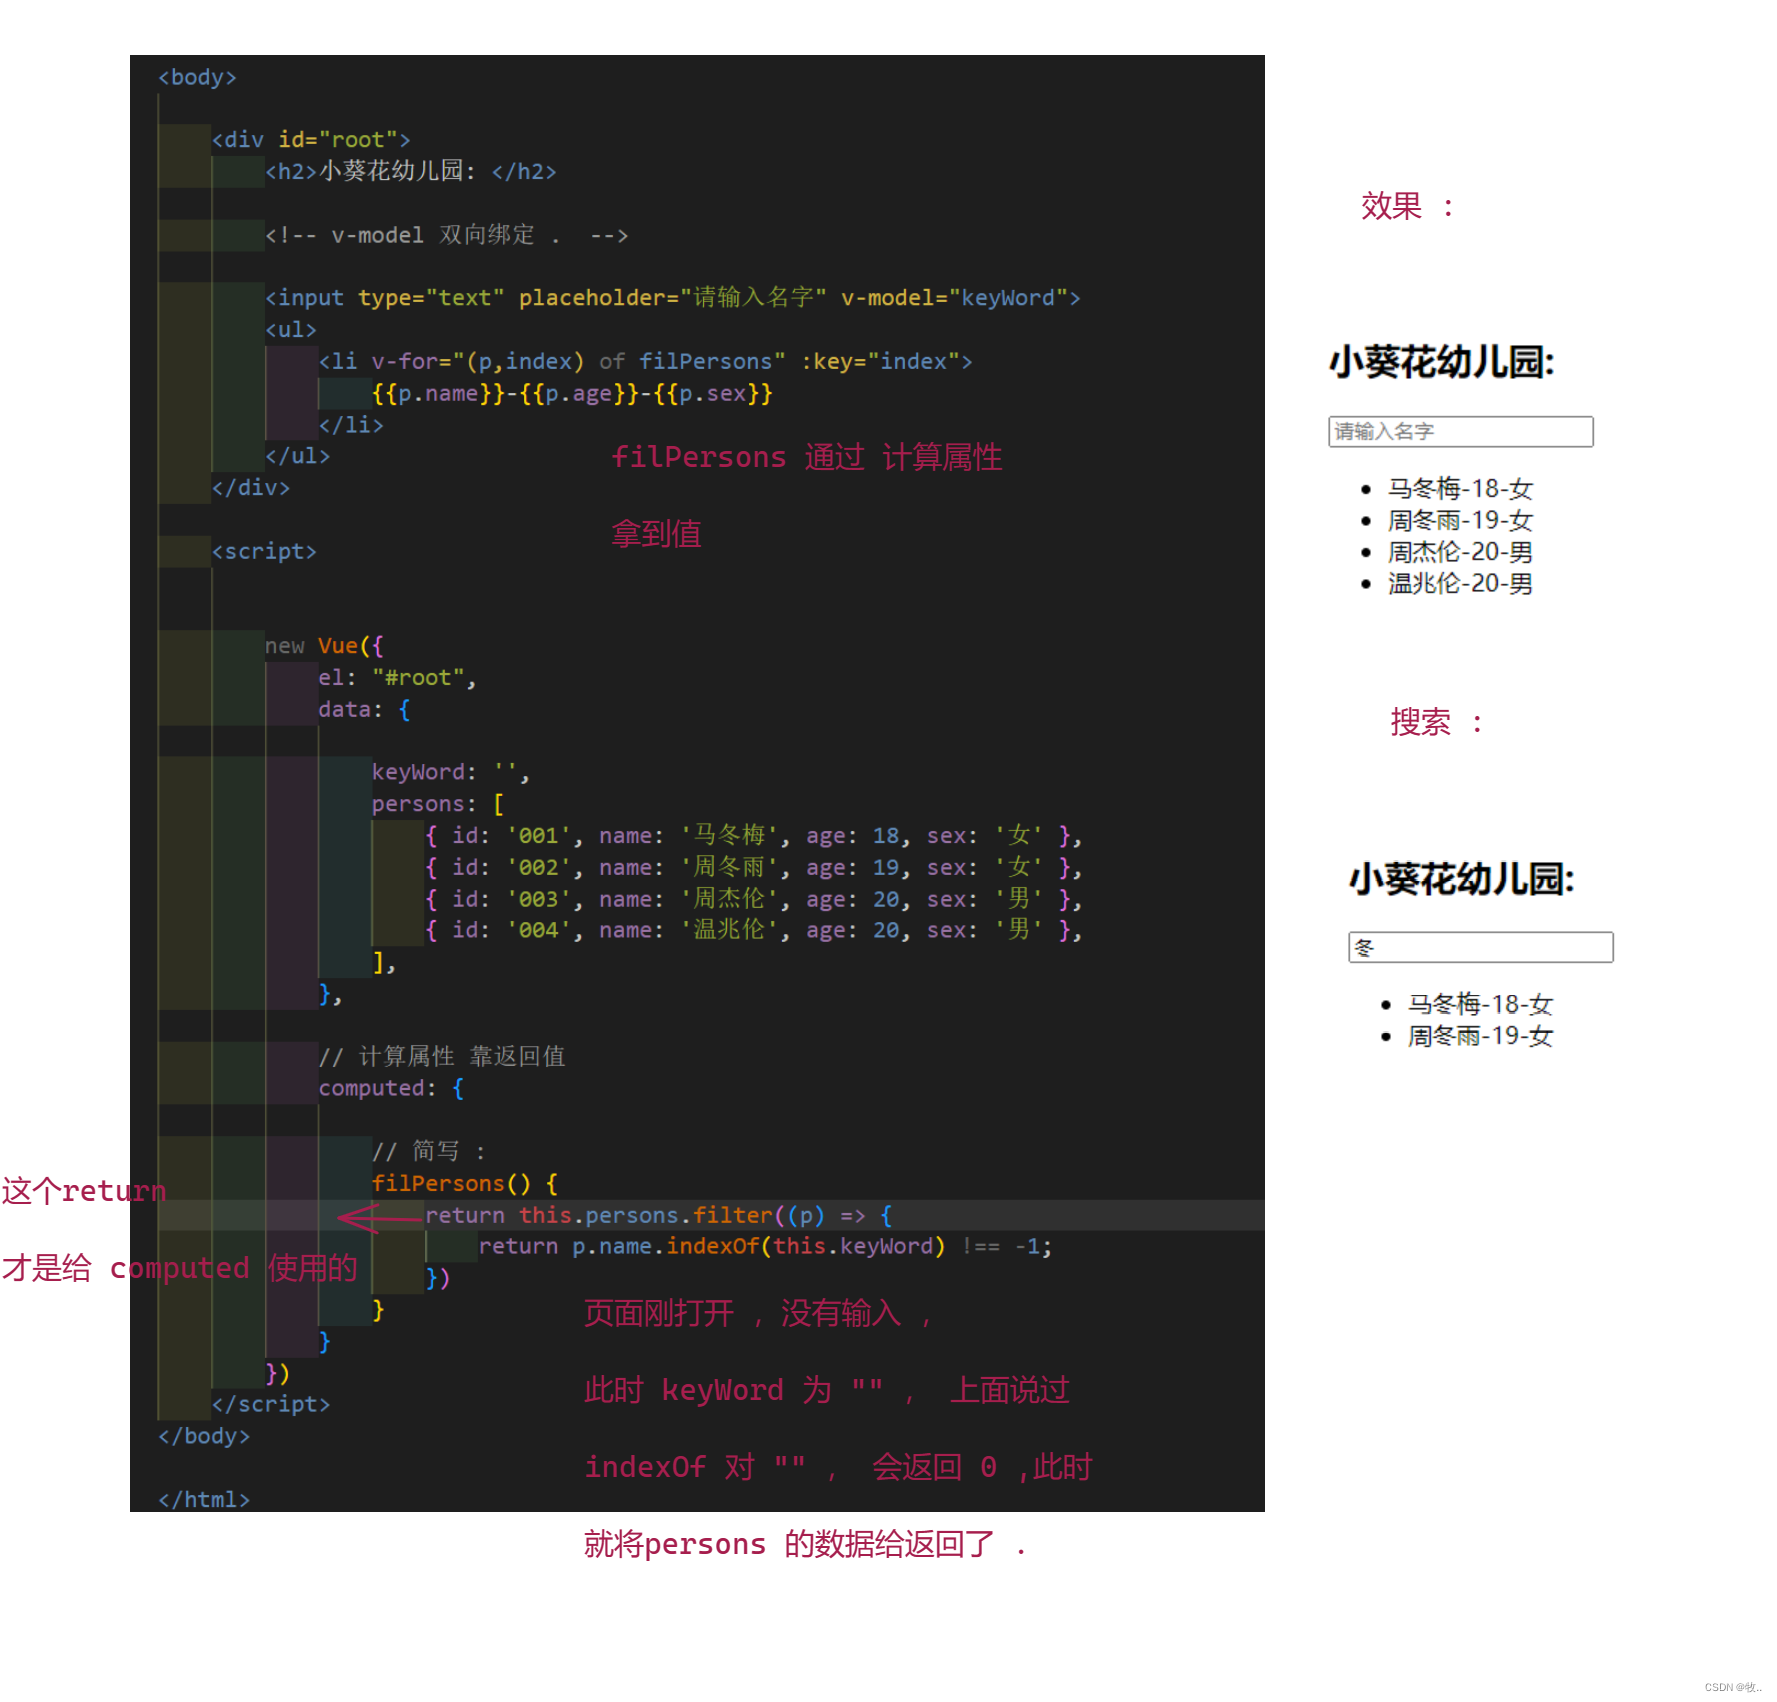Screen dimensions: 1777x1702
Task: Click the closing </script> tag line
Action: [270, 1404]
